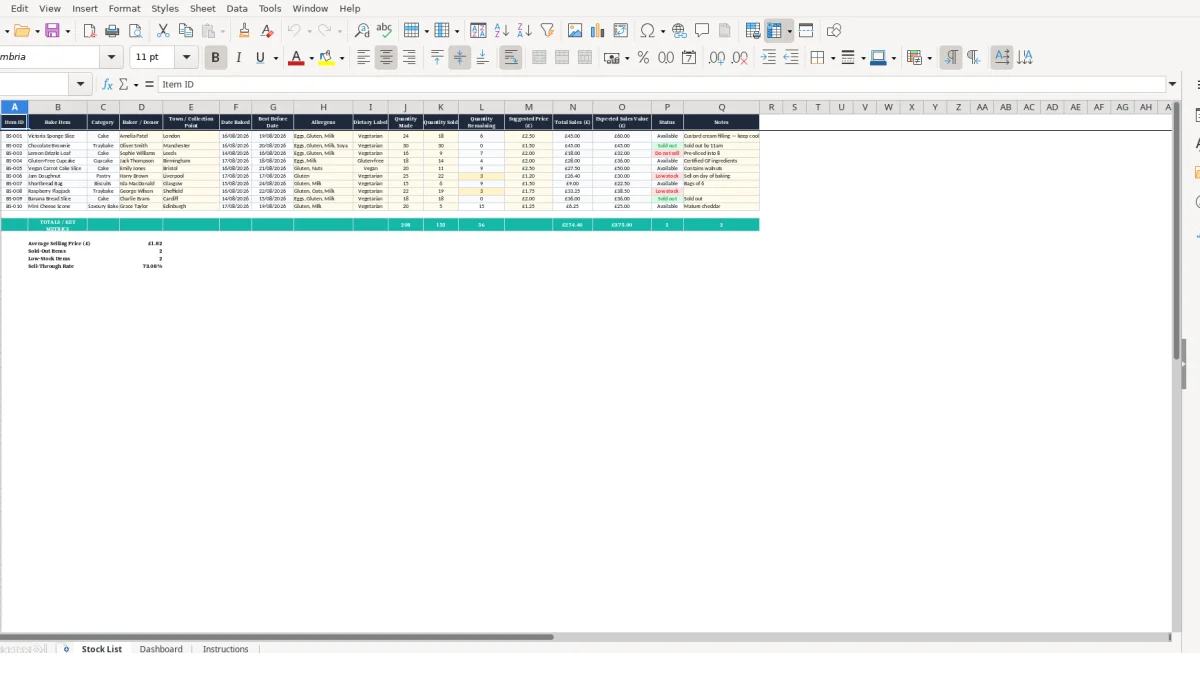Expand the Borders dropdown arrow
The image size is (1200, 675).
pos(832,58)
